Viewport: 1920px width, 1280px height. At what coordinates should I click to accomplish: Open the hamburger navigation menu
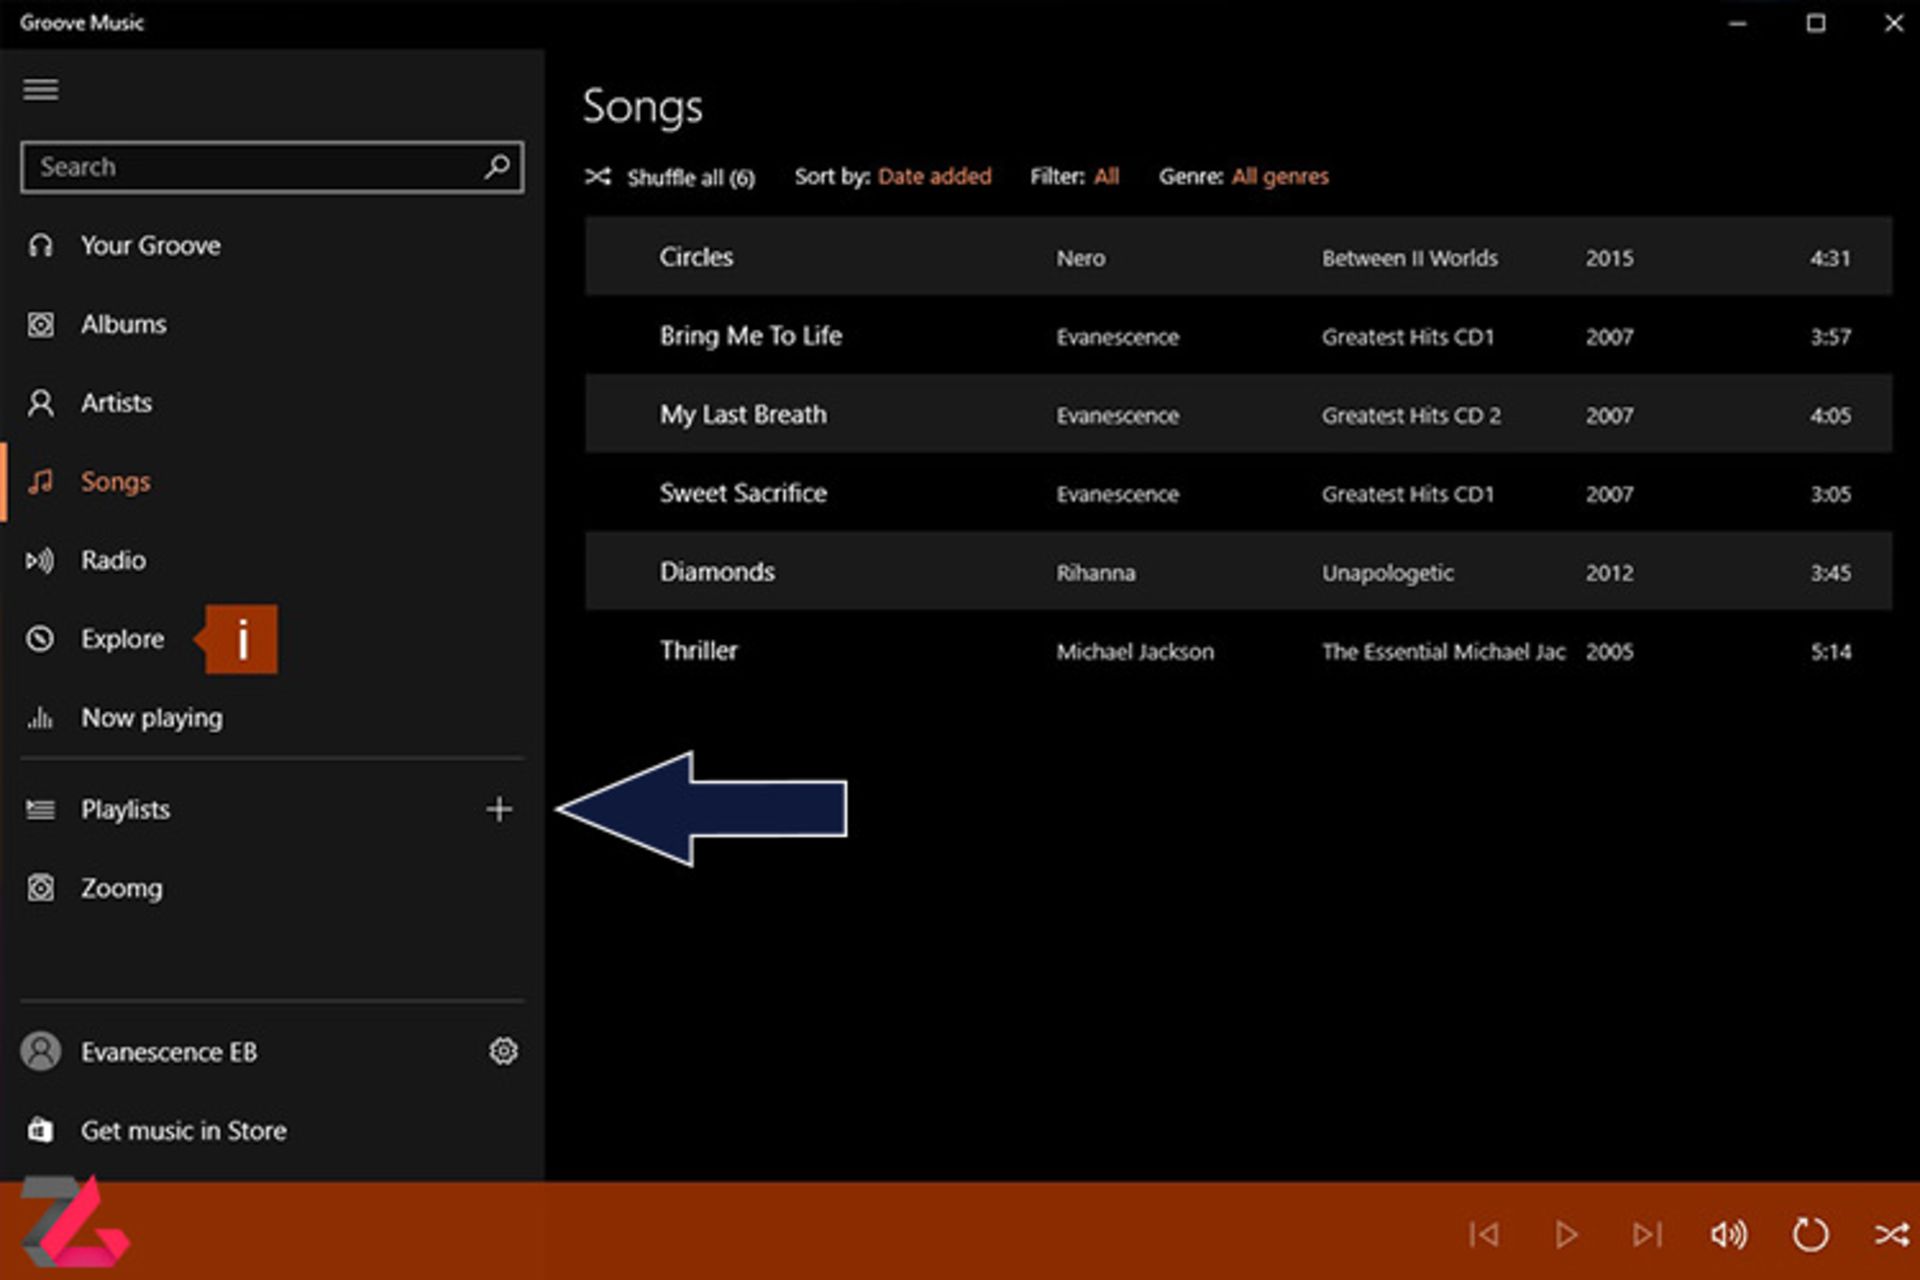pyautogui.click(x=41, y=90)
